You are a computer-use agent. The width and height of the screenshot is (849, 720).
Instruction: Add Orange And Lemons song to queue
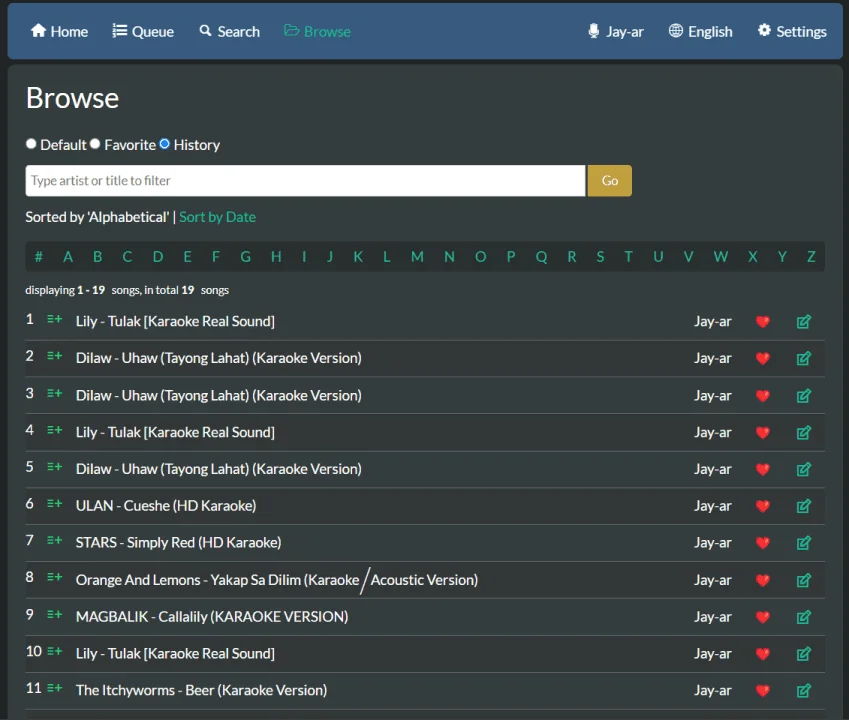[55, 578]
